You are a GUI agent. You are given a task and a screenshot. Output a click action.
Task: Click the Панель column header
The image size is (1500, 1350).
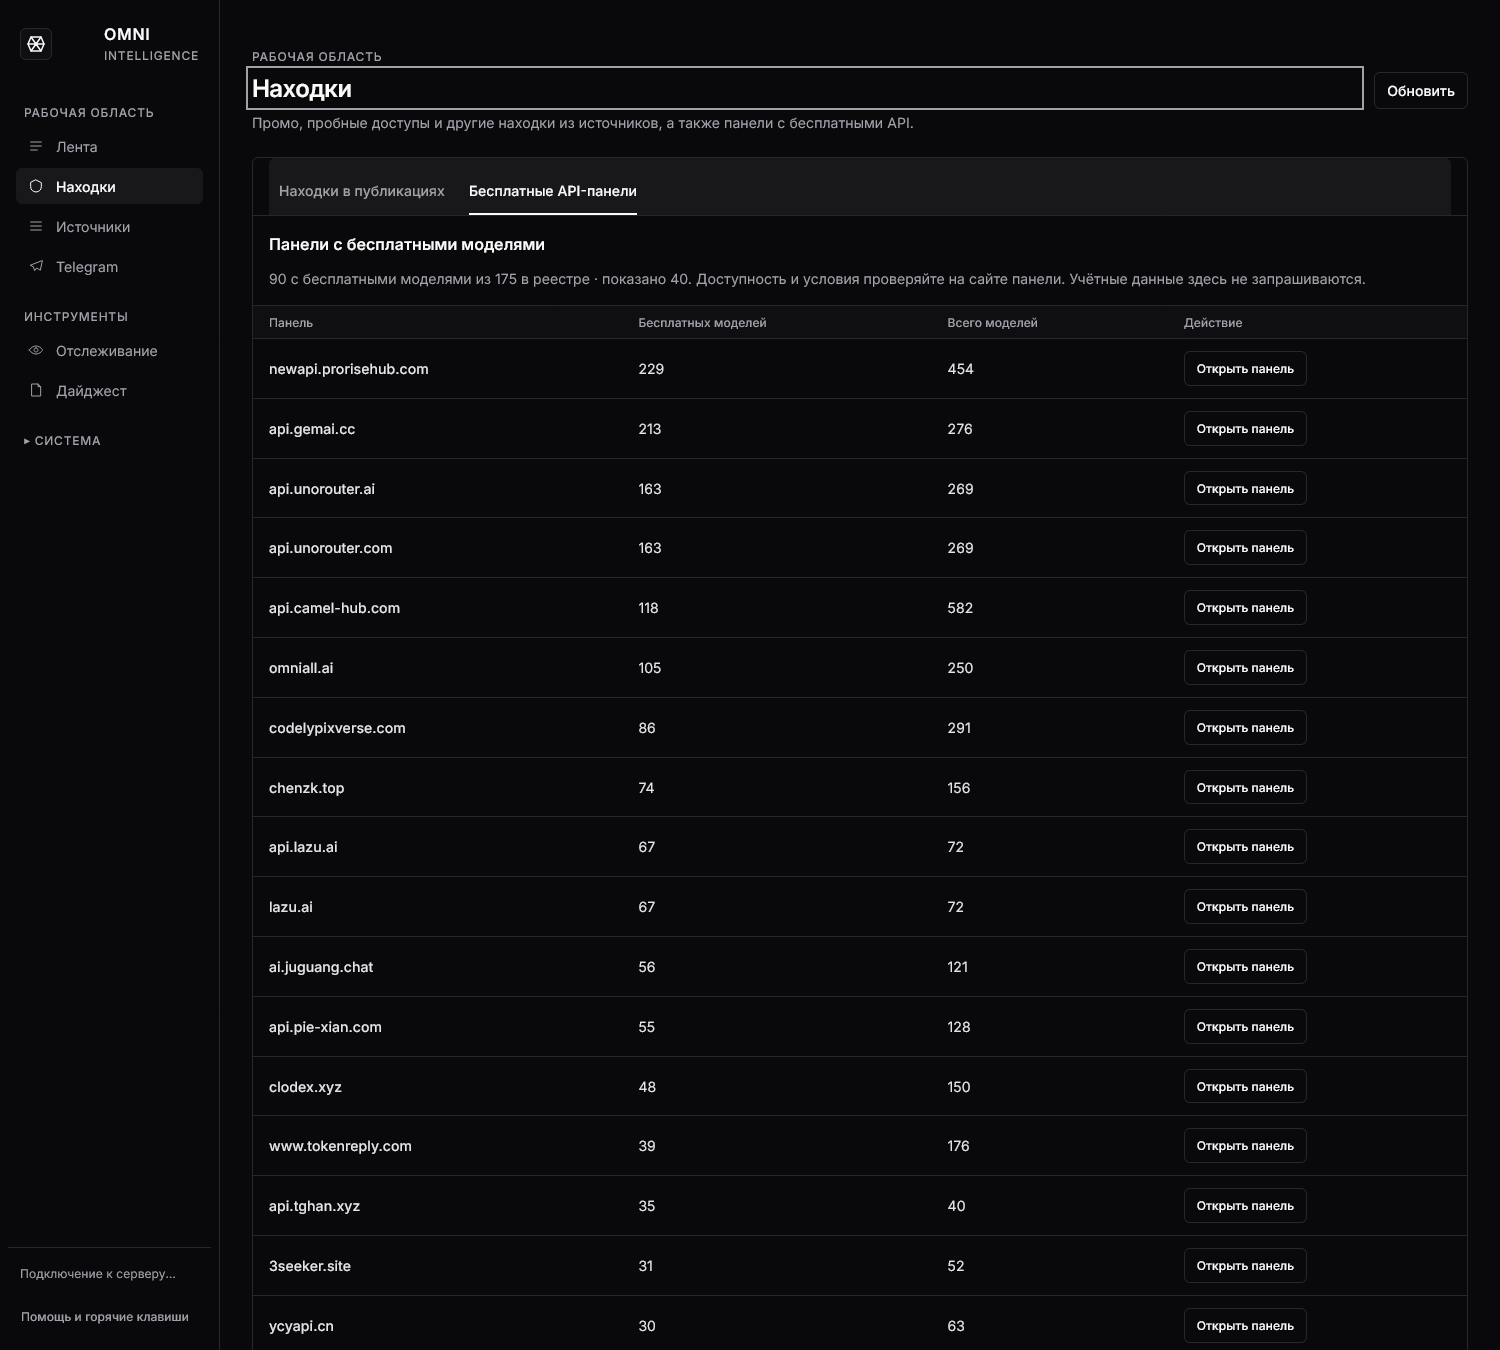click(x=291, y=323)
